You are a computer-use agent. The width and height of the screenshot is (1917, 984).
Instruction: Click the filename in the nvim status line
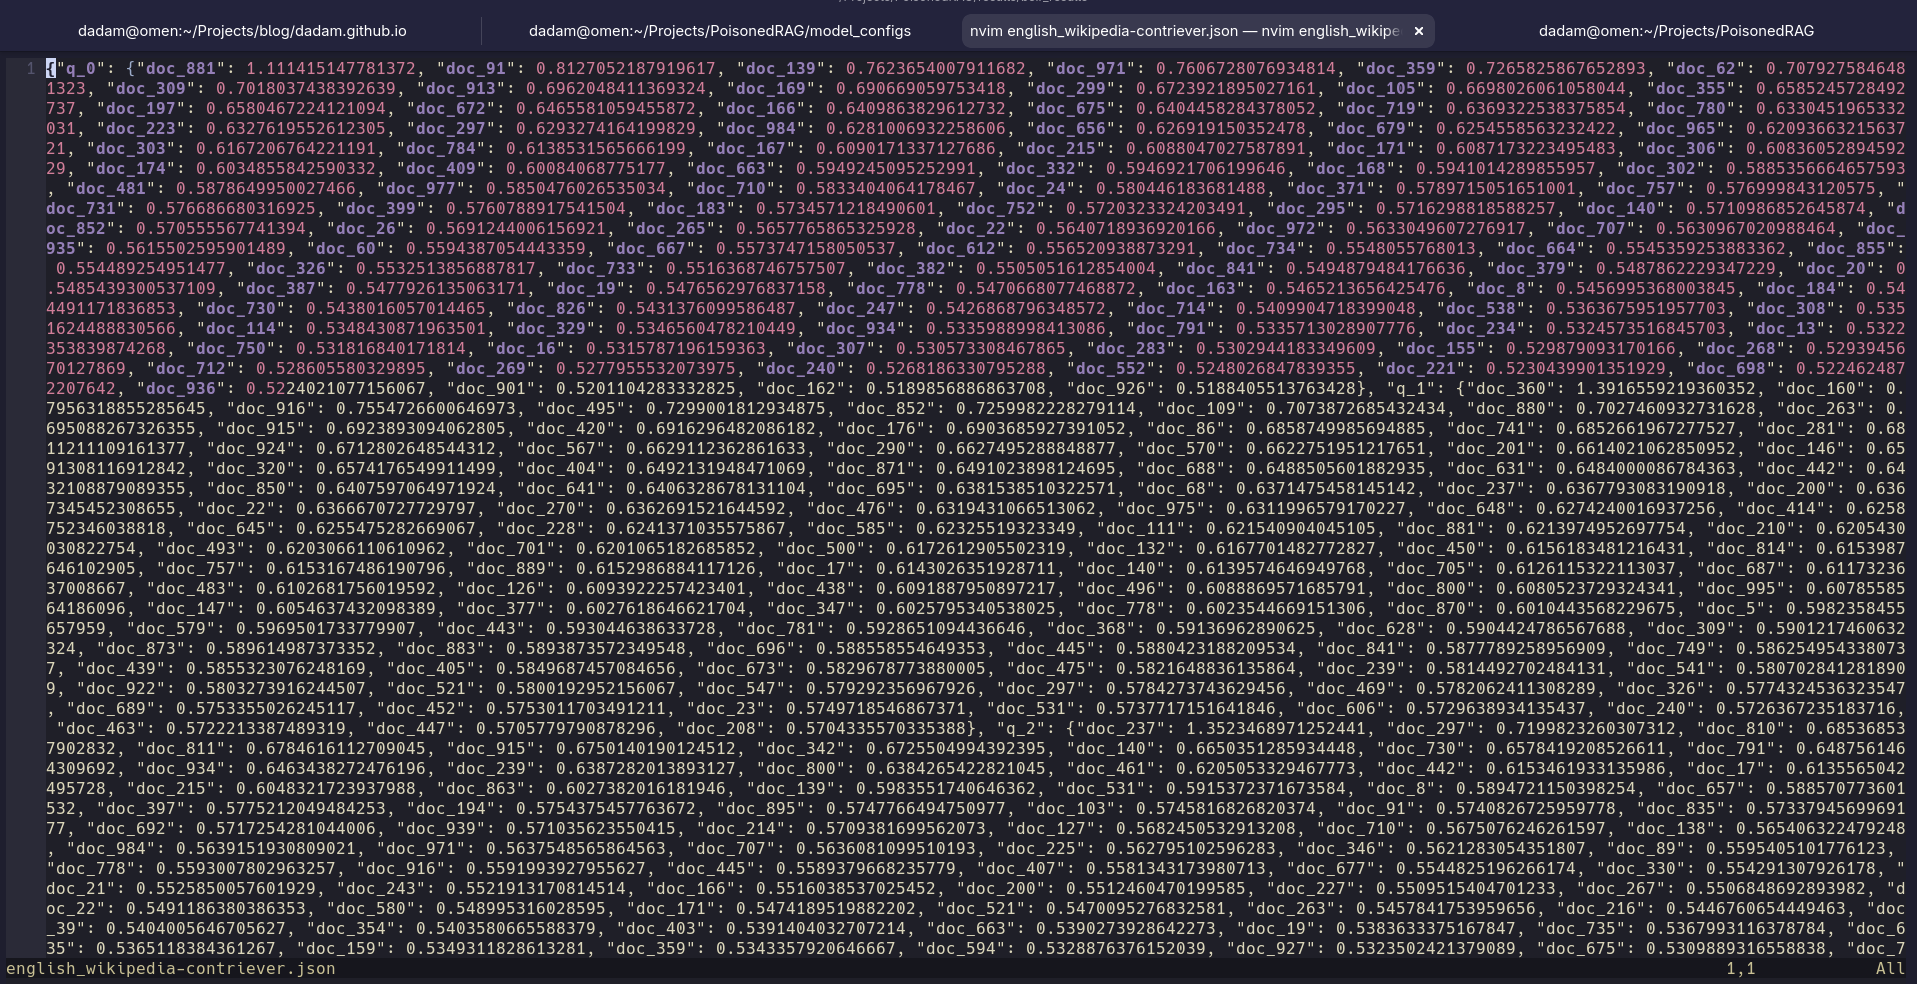171,968
